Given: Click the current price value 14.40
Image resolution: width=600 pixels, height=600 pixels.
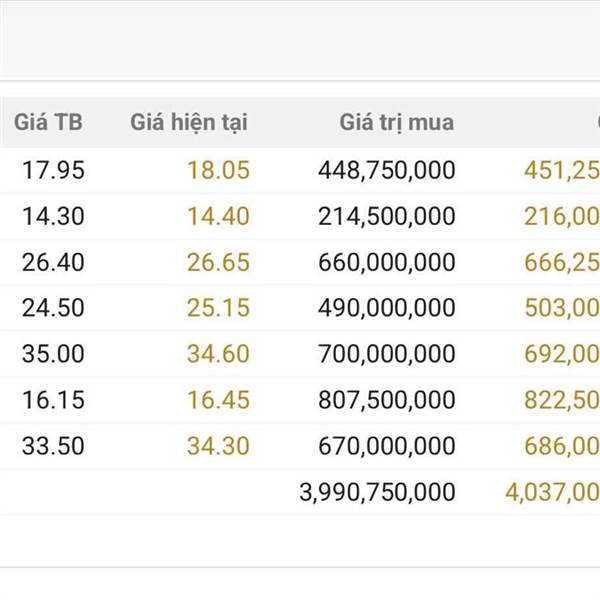Looking at the screenshot, I should (x=218, y=216).
